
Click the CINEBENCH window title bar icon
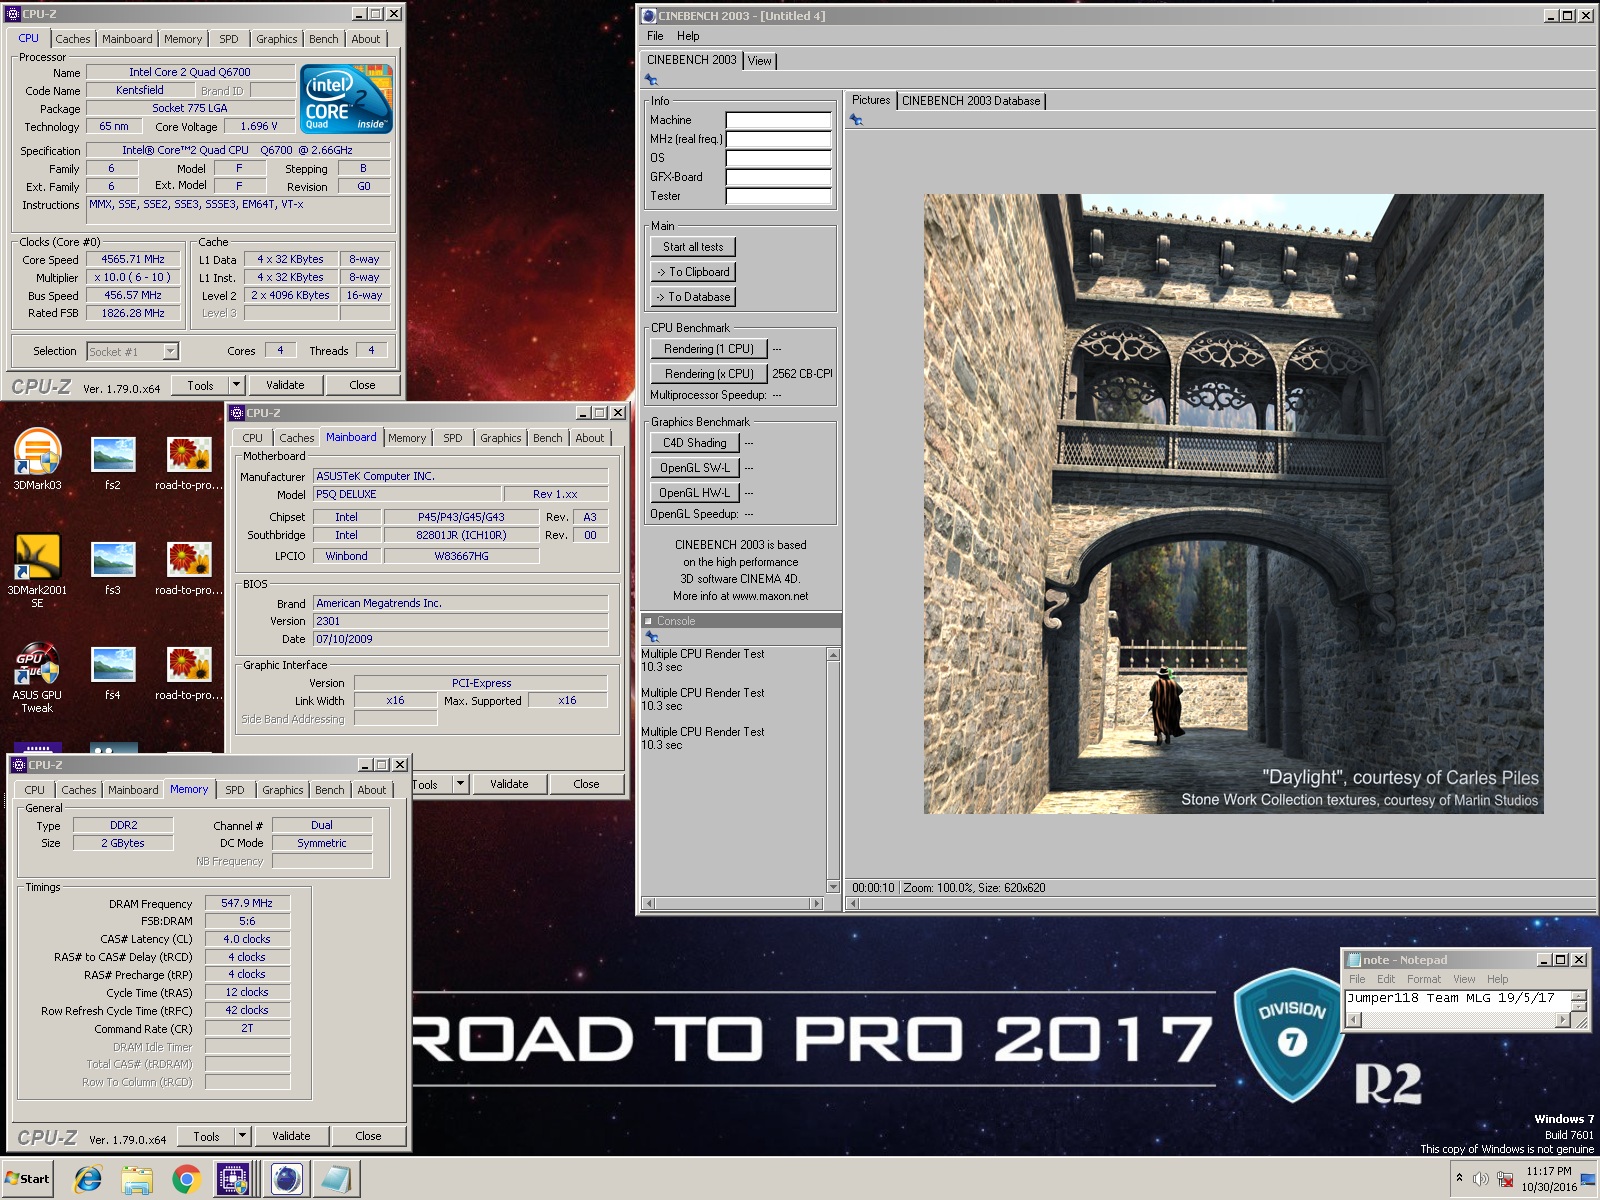coord(649,15)
